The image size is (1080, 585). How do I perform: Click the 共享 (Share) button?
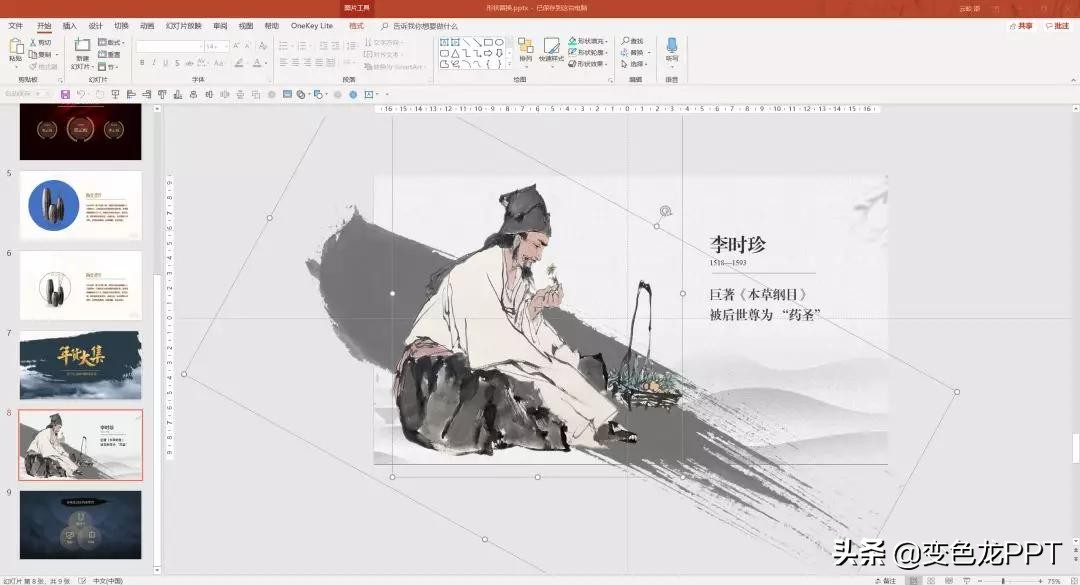[x=1022, y=26]
